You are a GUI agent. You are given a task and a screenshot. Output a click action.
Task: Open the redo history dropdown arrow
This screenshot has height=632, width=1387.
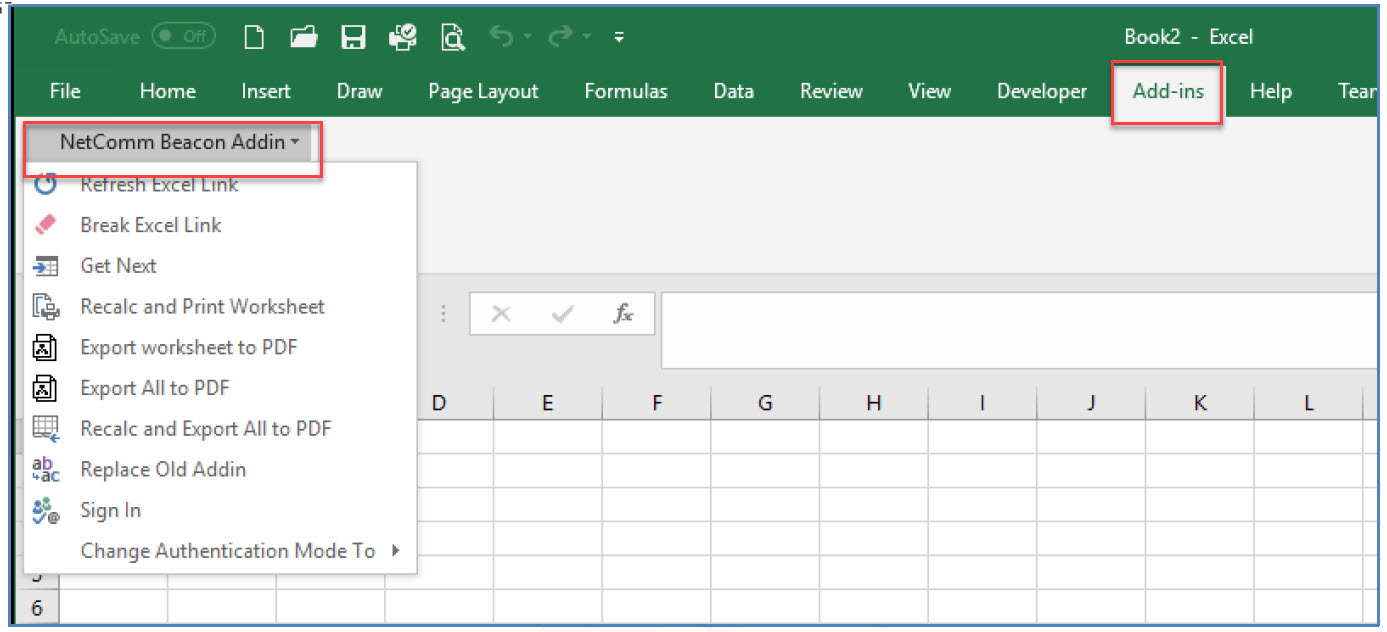tap(586, 38)
